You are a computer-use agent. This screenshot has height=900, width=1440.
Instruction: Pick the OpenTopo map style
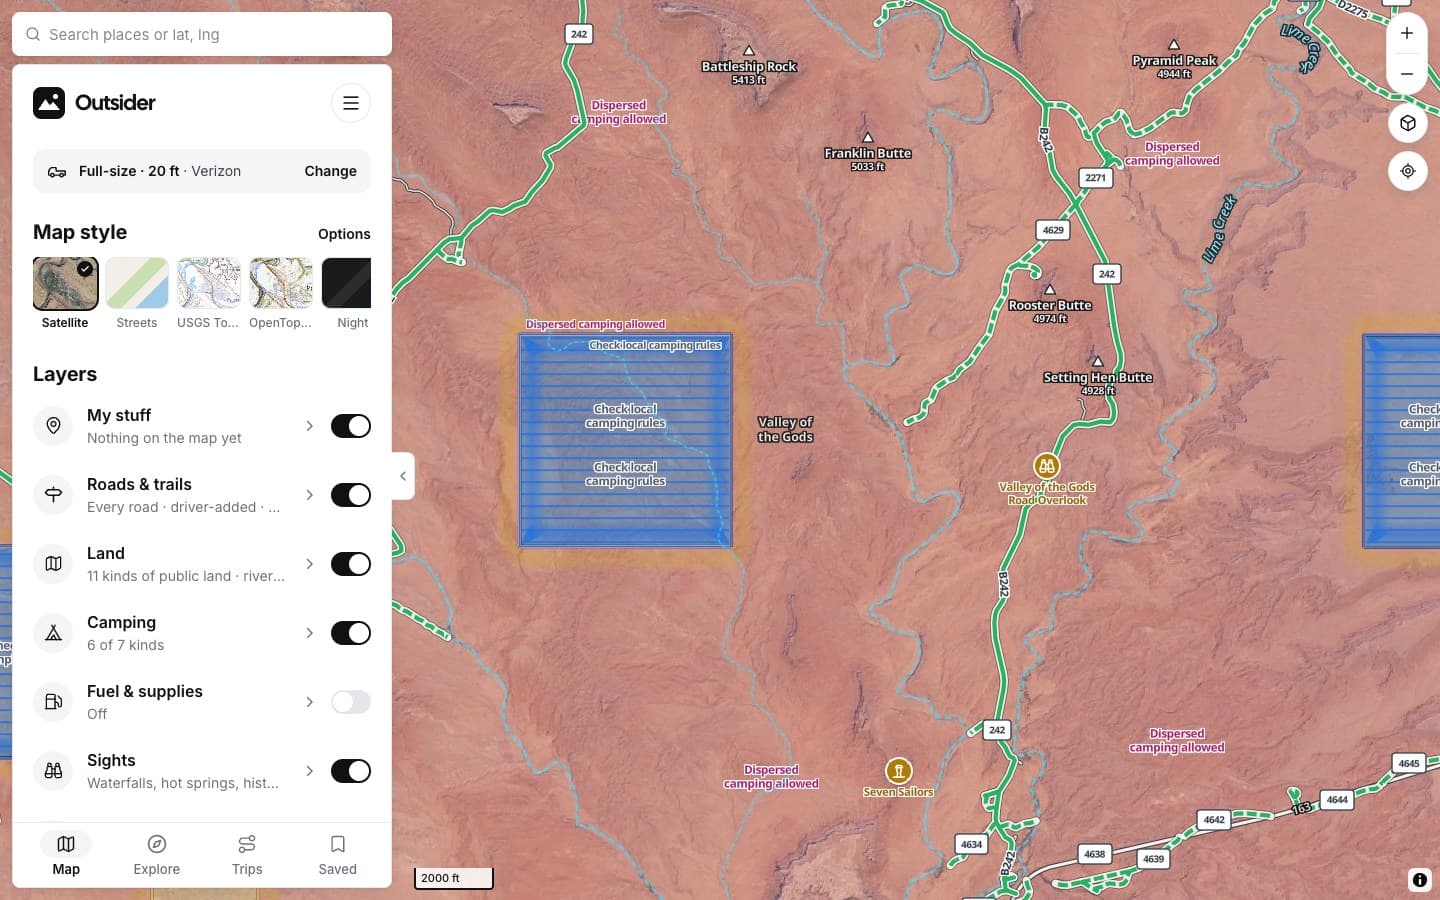(281, 293)
